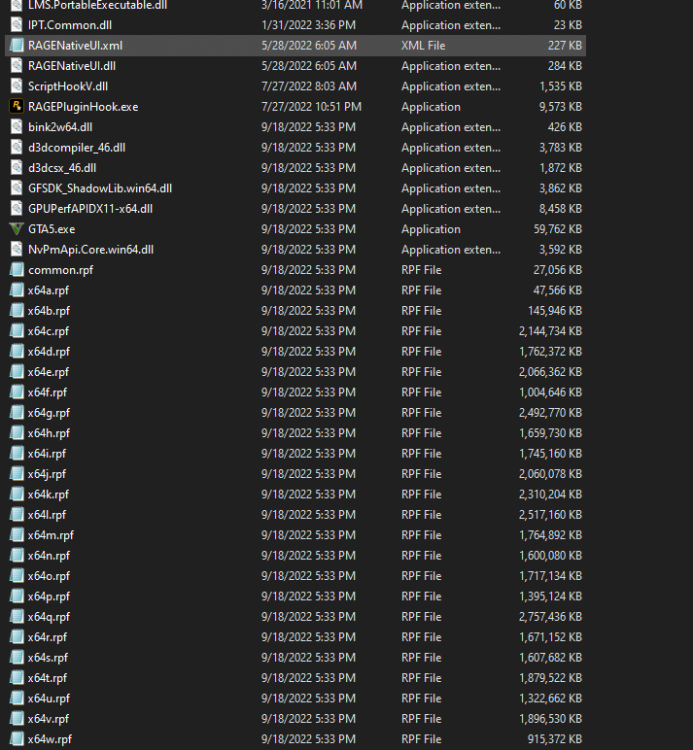
Task: Select the file name x64p.rpf
Action: 49,596
